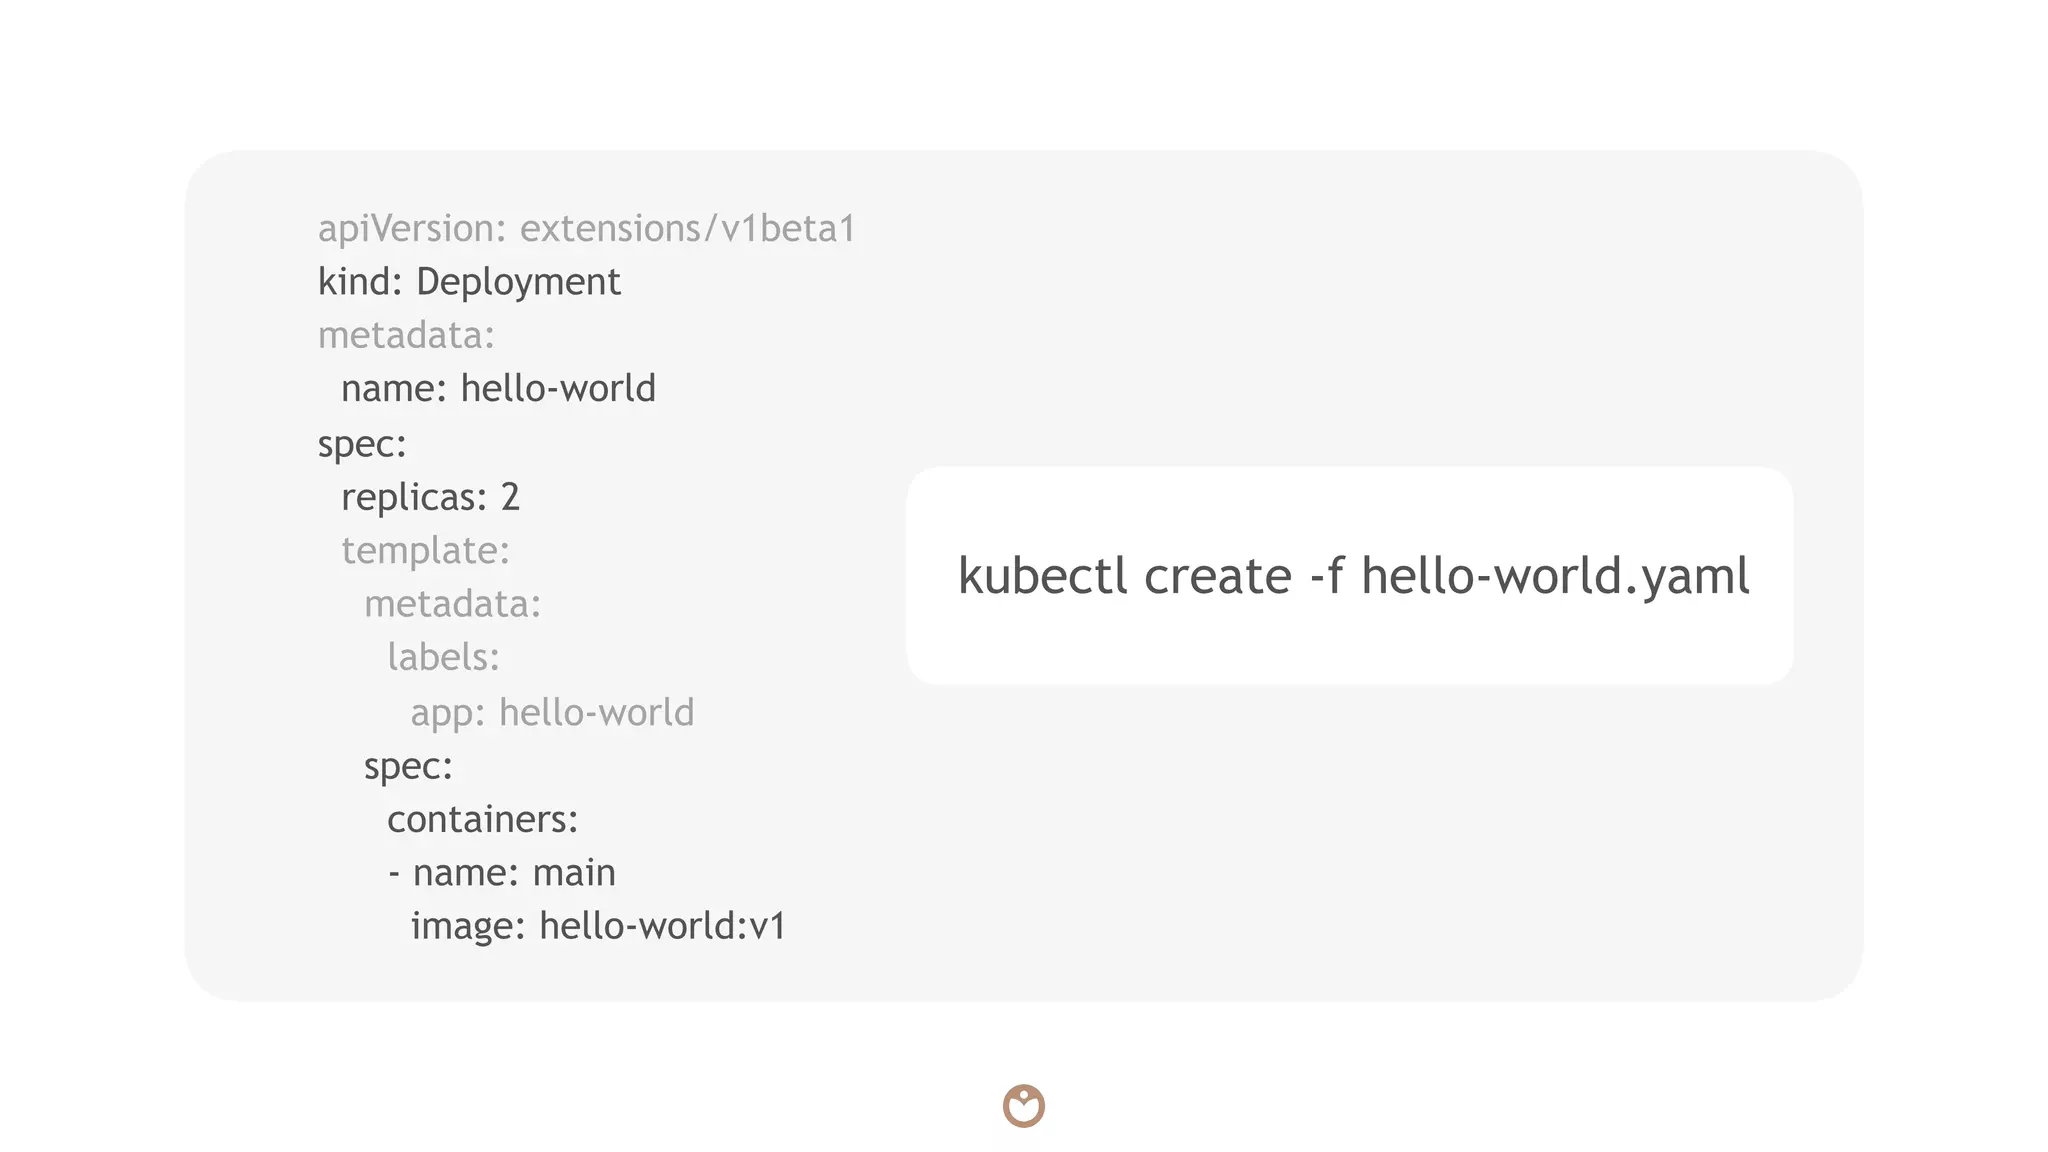Viewport: 2048px width, 1152px height.
Task: Click the top-level 'spec:' line above replicas
Action: tap(362, 444)
